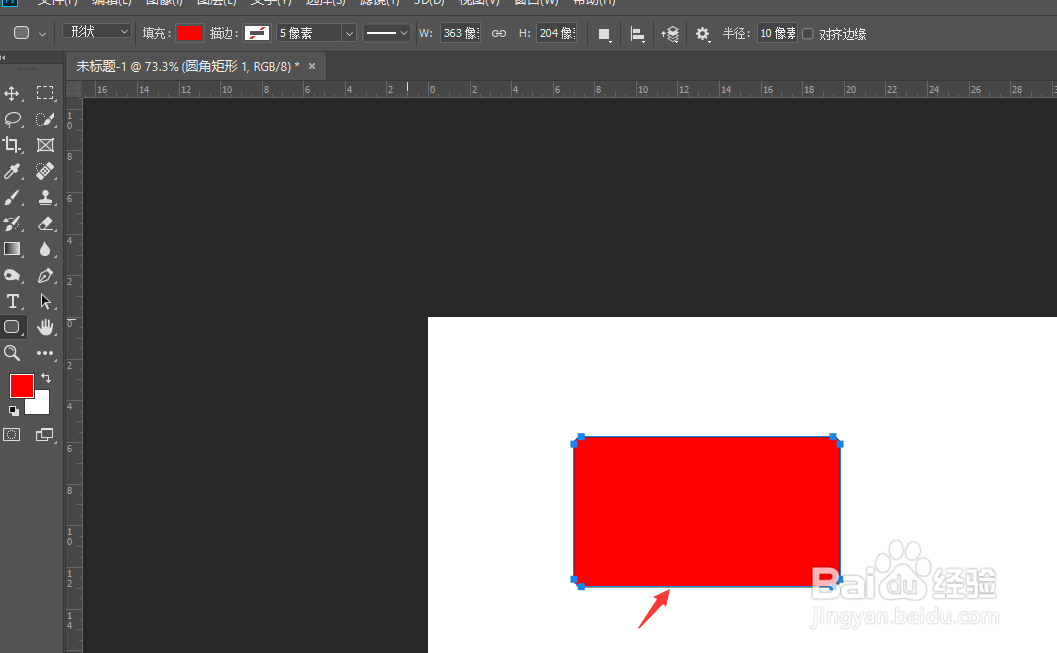Open the background color picker (white)
Screen dimensions: 1057x653
click(42, 405)
